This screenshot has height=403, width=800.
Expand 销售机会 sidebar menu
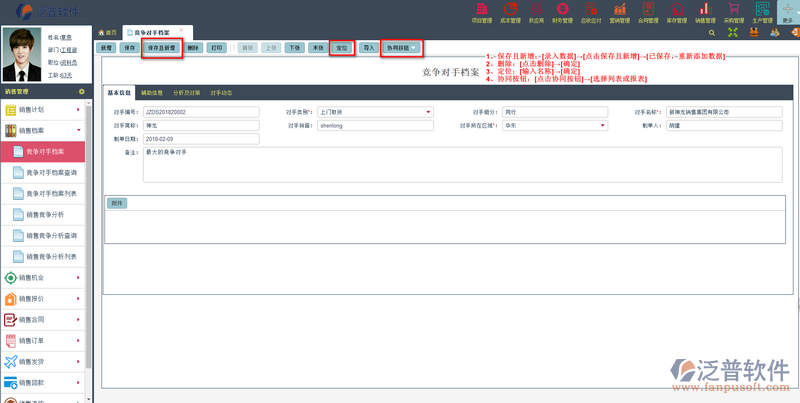point(42,278)
